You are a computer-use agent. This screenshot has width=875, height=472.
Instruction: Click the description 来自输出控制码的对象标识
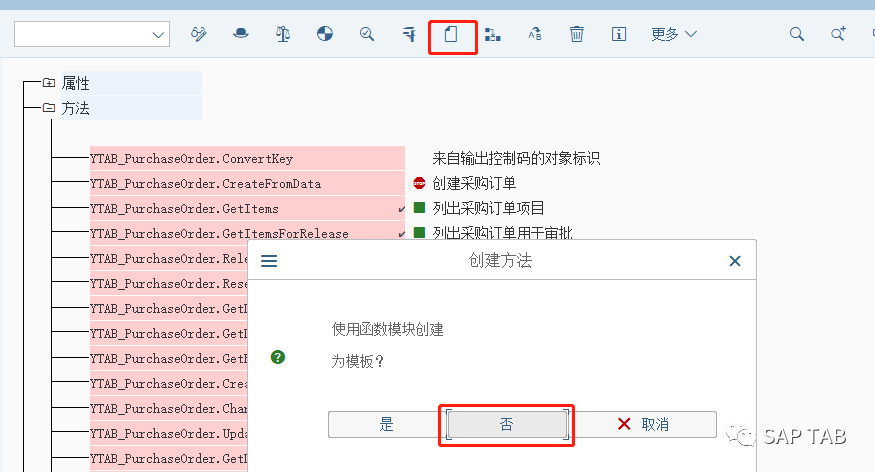click(x=516, y=158)
